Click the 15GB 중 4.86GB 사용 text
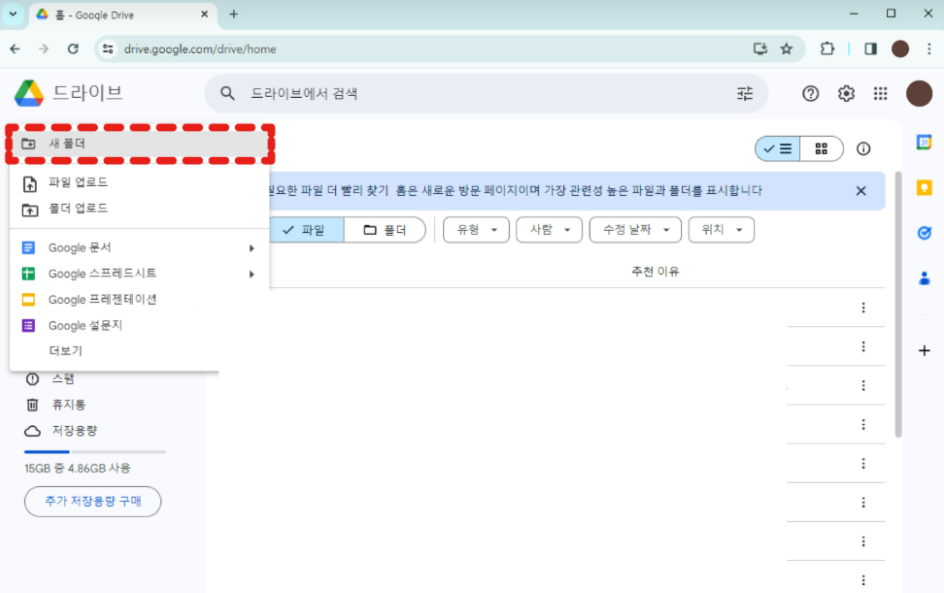 77,468
